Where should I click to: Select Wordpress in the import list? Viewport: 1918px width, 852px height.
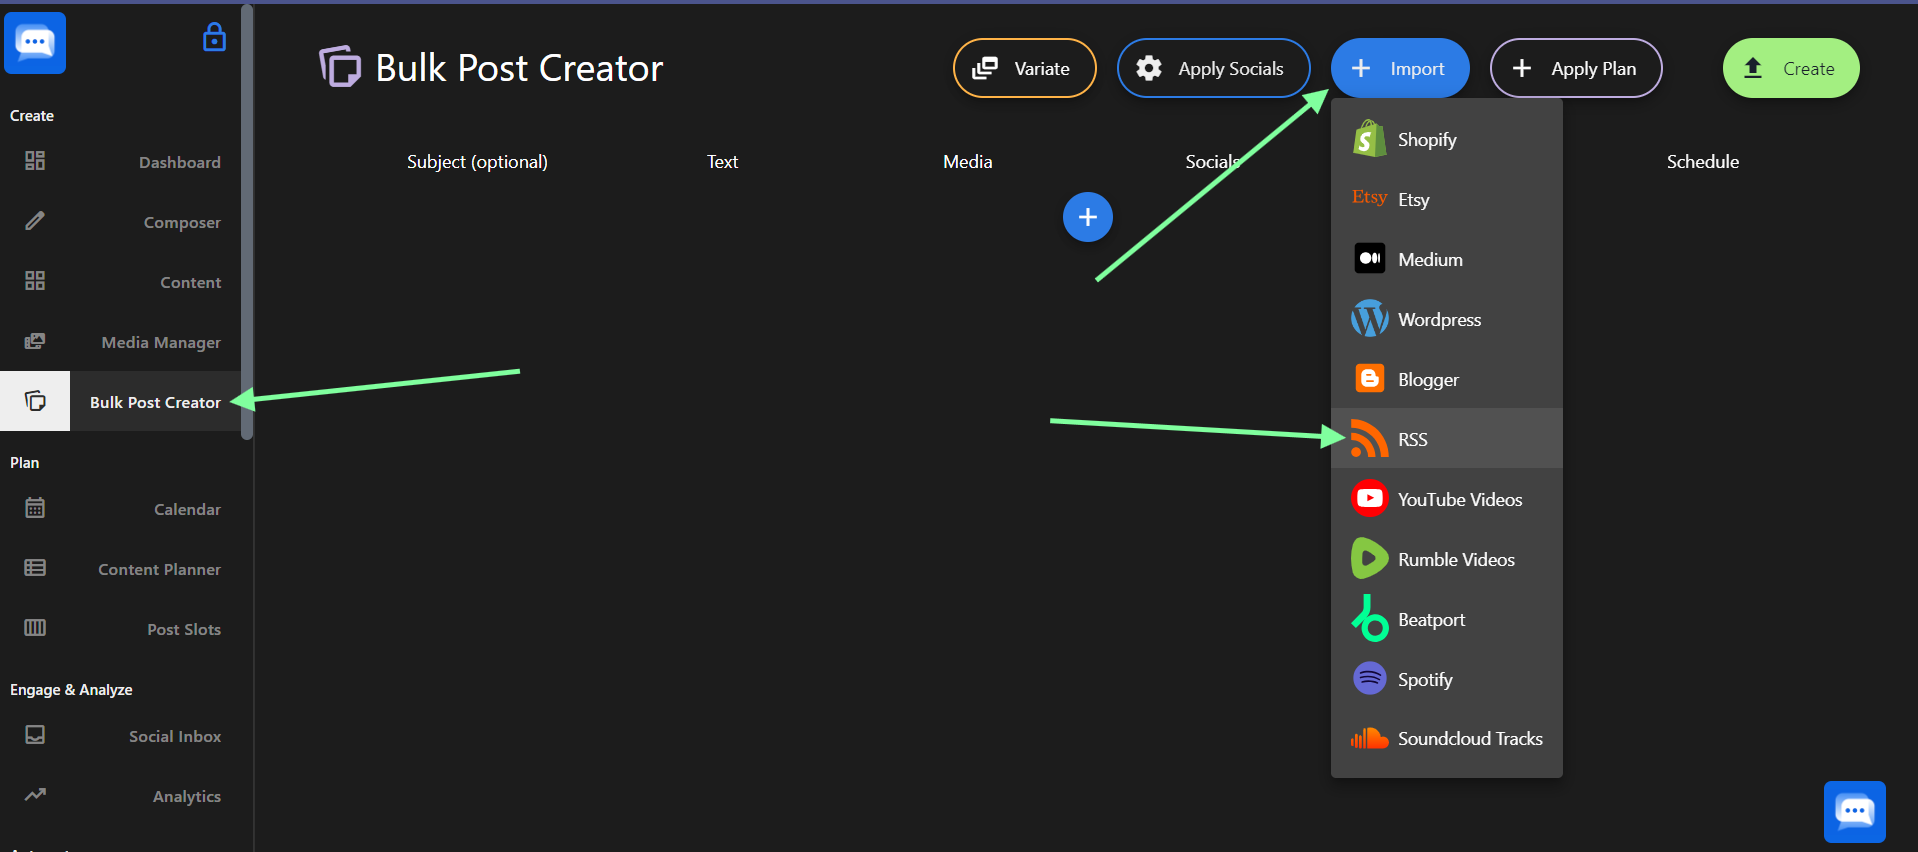point(1447,319)
